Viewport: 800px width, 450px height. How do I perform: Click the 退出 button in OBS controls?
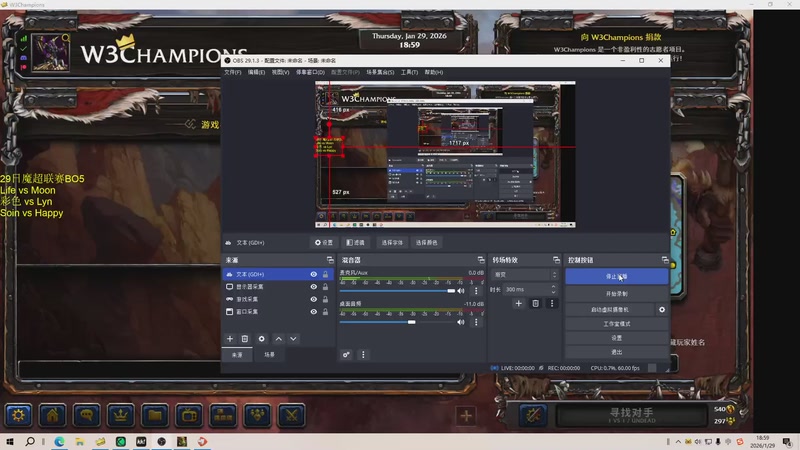(x=616, y=352)
